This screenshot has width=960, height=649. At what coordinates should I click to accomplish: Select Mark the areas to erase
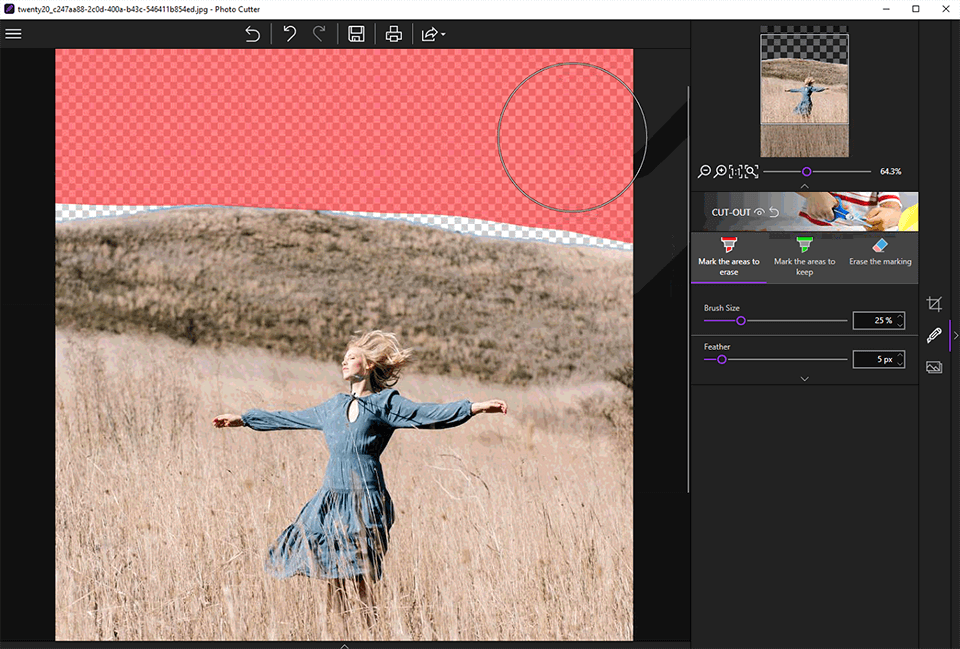point(728,256)
